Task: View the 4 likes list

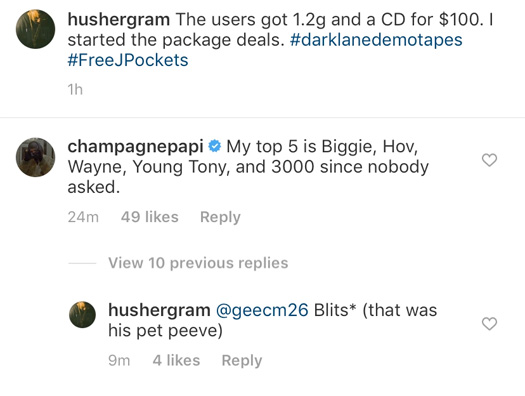Action: 176,361
